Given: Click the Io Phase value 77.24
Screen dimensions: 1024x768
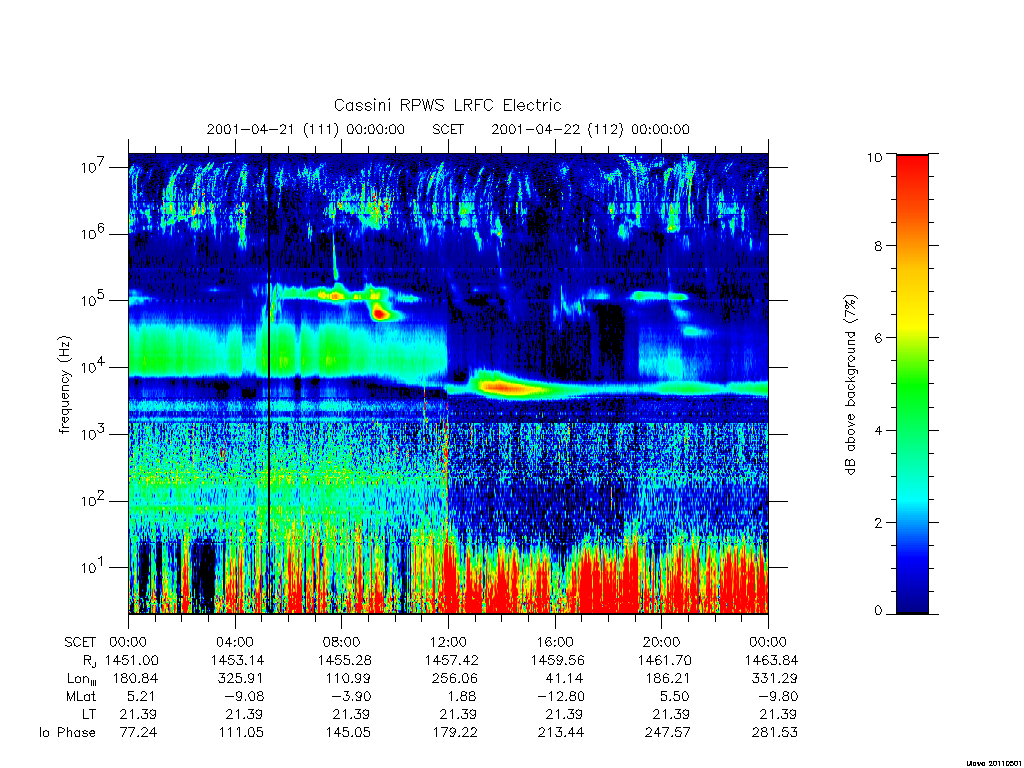Looking at the screenshot, I should pyautogui.click(x=138, y=733).
